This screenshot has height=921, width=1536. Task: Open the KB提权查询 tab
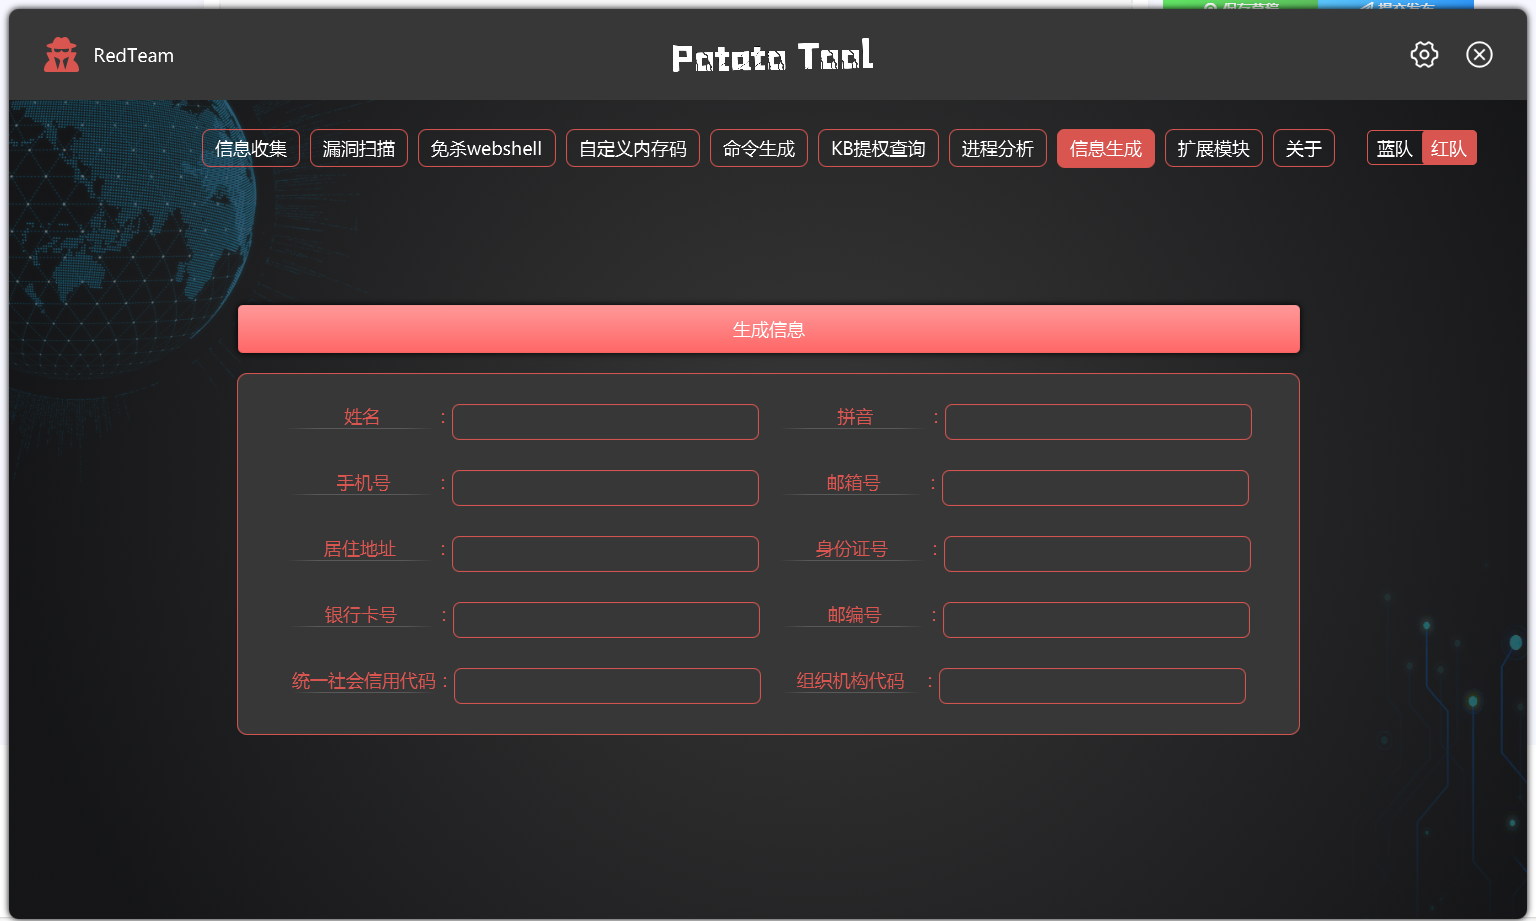[878, 149]
